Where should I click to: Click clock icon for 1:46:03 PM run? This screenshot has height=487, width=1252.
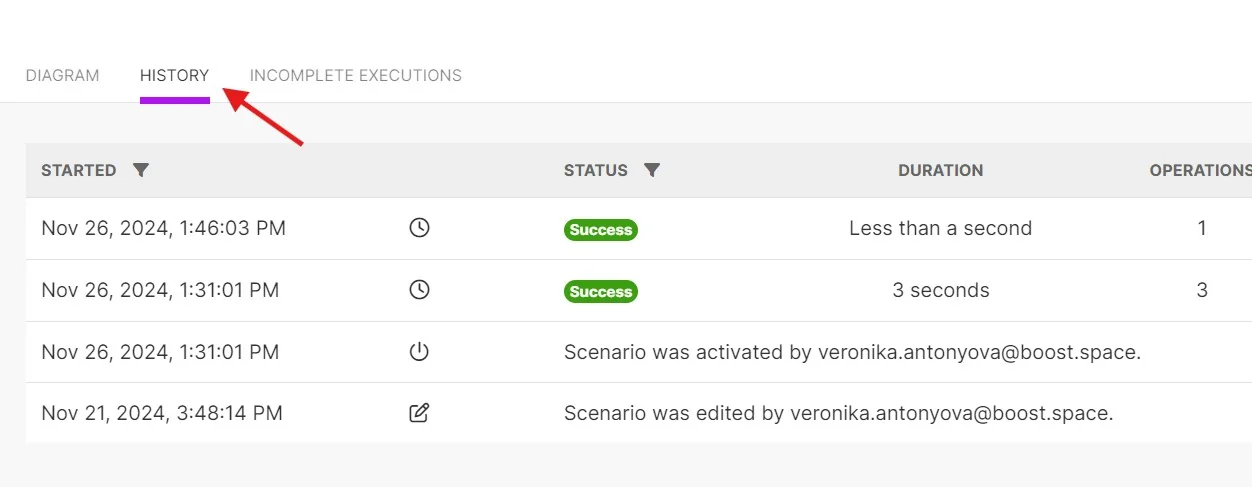[x=420, y=228]
